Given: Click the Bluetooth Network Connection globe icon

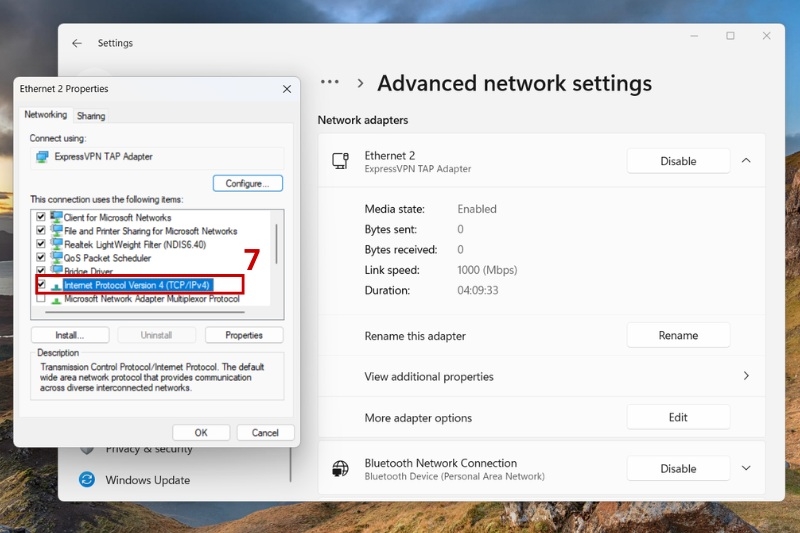Looking at the screenshot, I should coord(340,468).
